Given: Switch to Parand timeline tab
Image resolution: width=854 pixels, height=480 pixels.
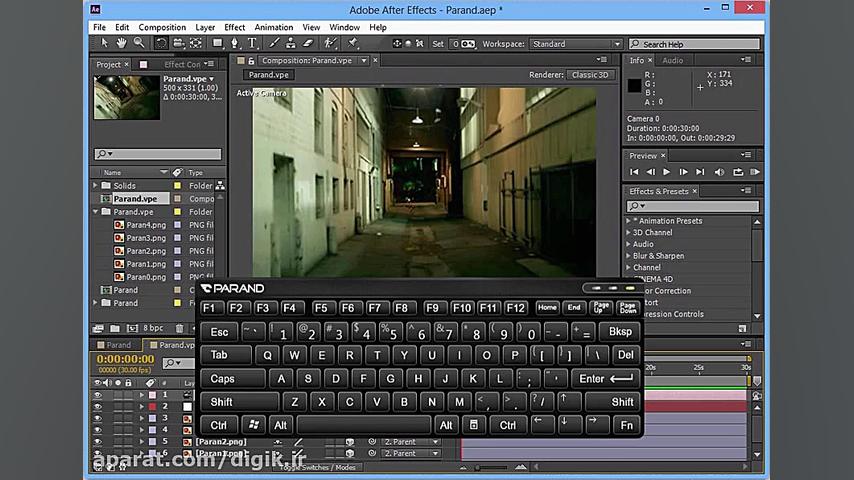Looking at the screenshot, I should coord(118,345).
